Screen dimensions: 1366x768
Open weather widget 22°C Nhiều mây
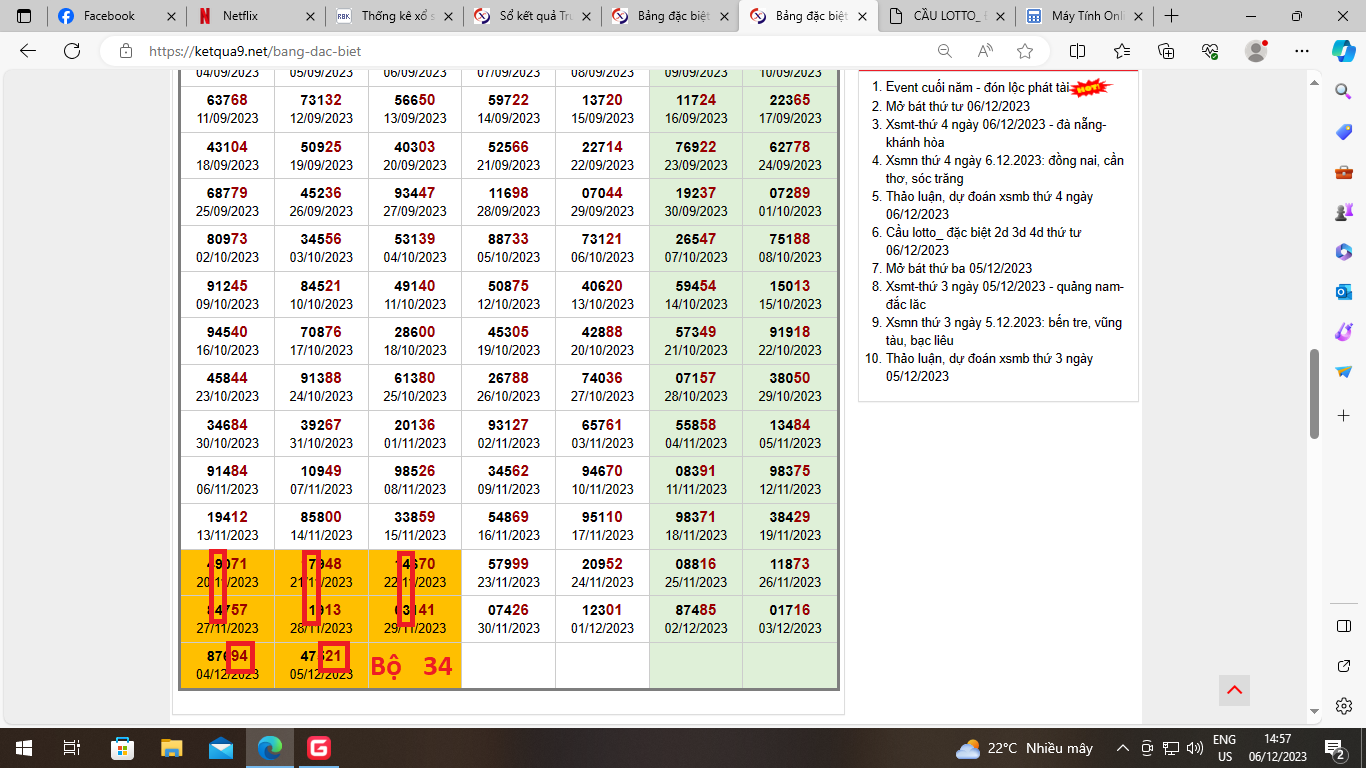[1024, 748]
